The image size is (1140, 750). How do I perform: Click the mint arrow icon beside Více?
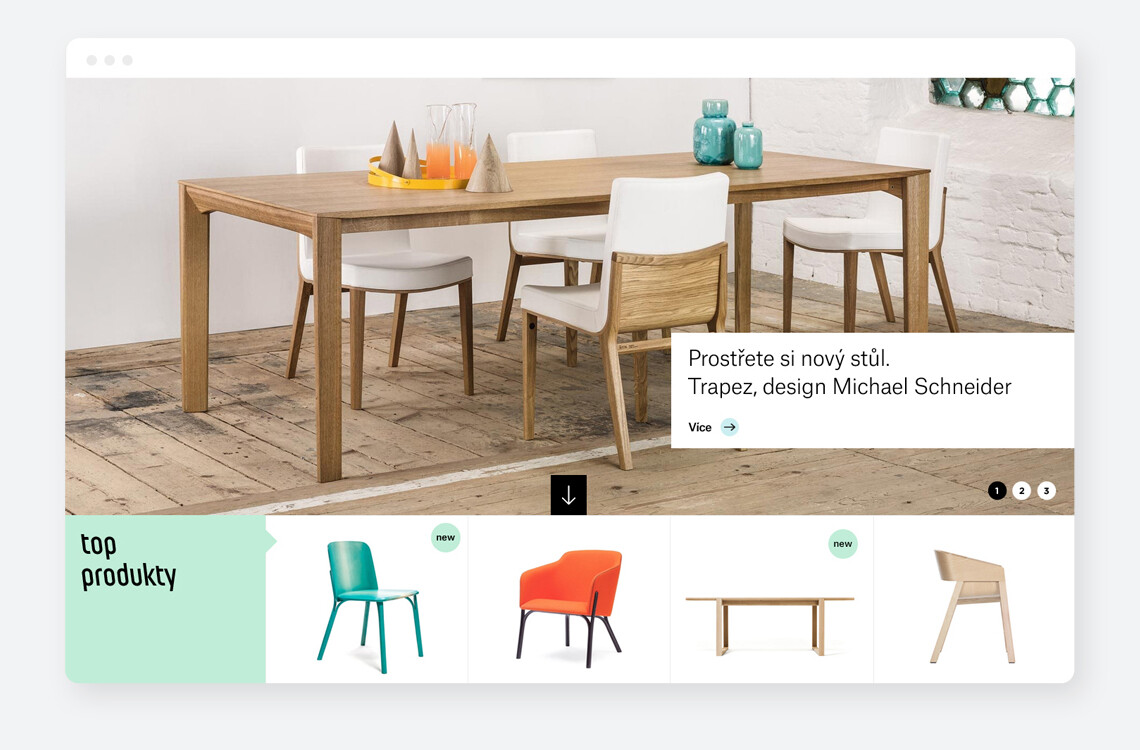(x=729, y=427)
